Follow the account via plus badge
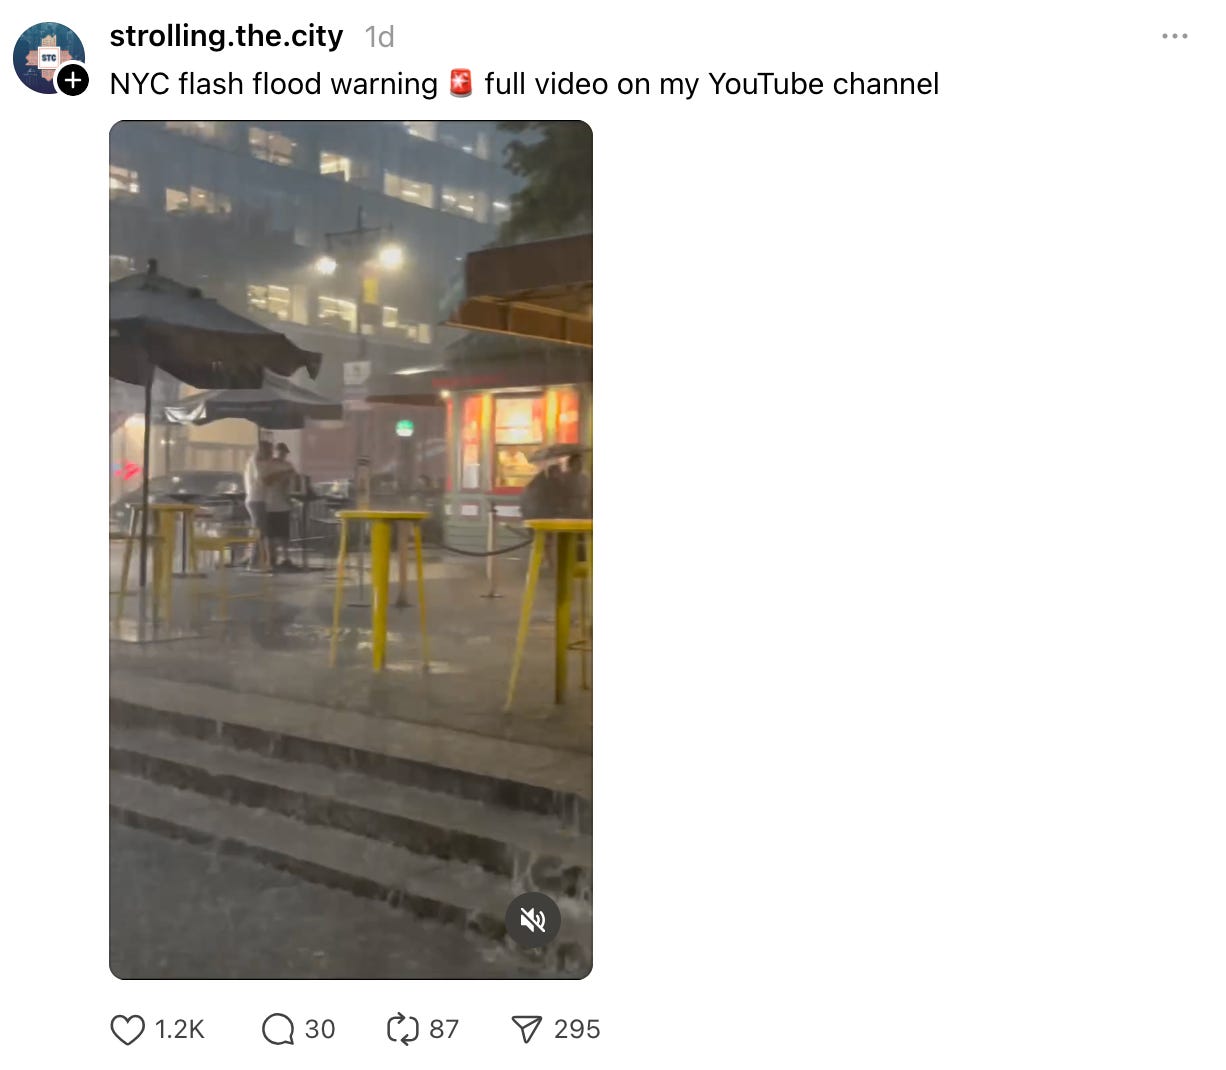 pyautogui.click(x=73, y=80)
